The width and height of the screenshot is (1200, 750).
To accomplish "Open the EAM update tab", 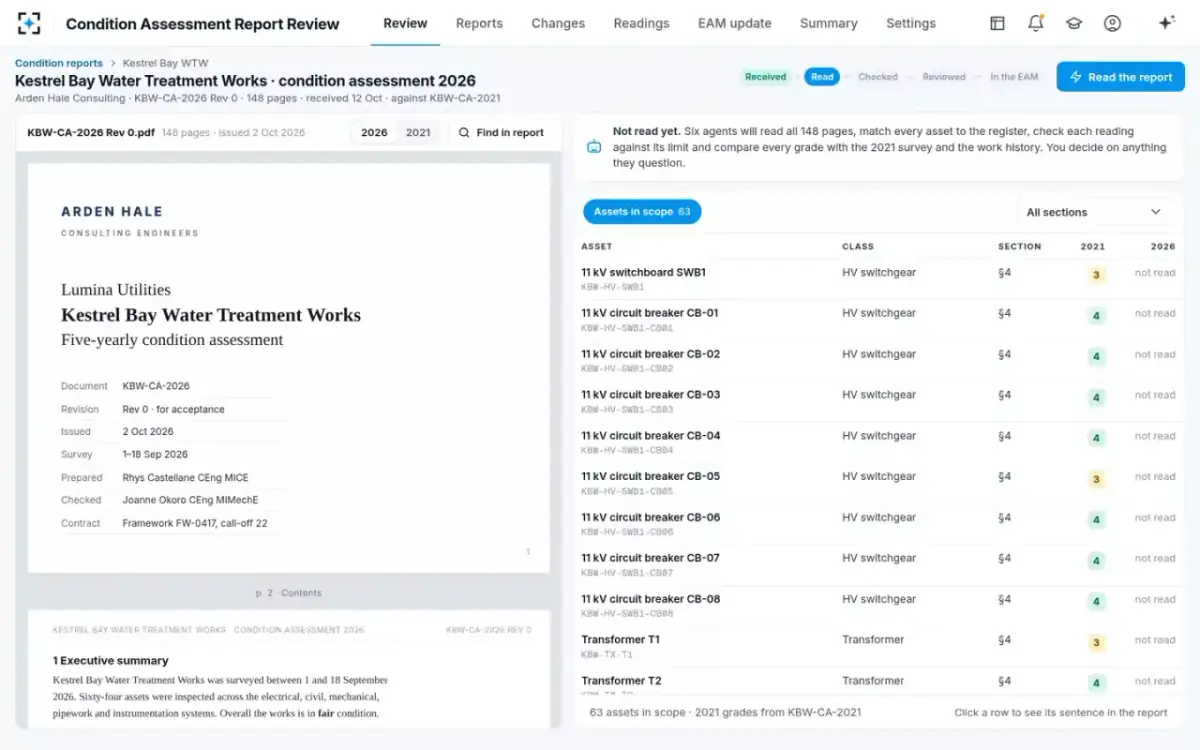I will click(x=735, y=23).
